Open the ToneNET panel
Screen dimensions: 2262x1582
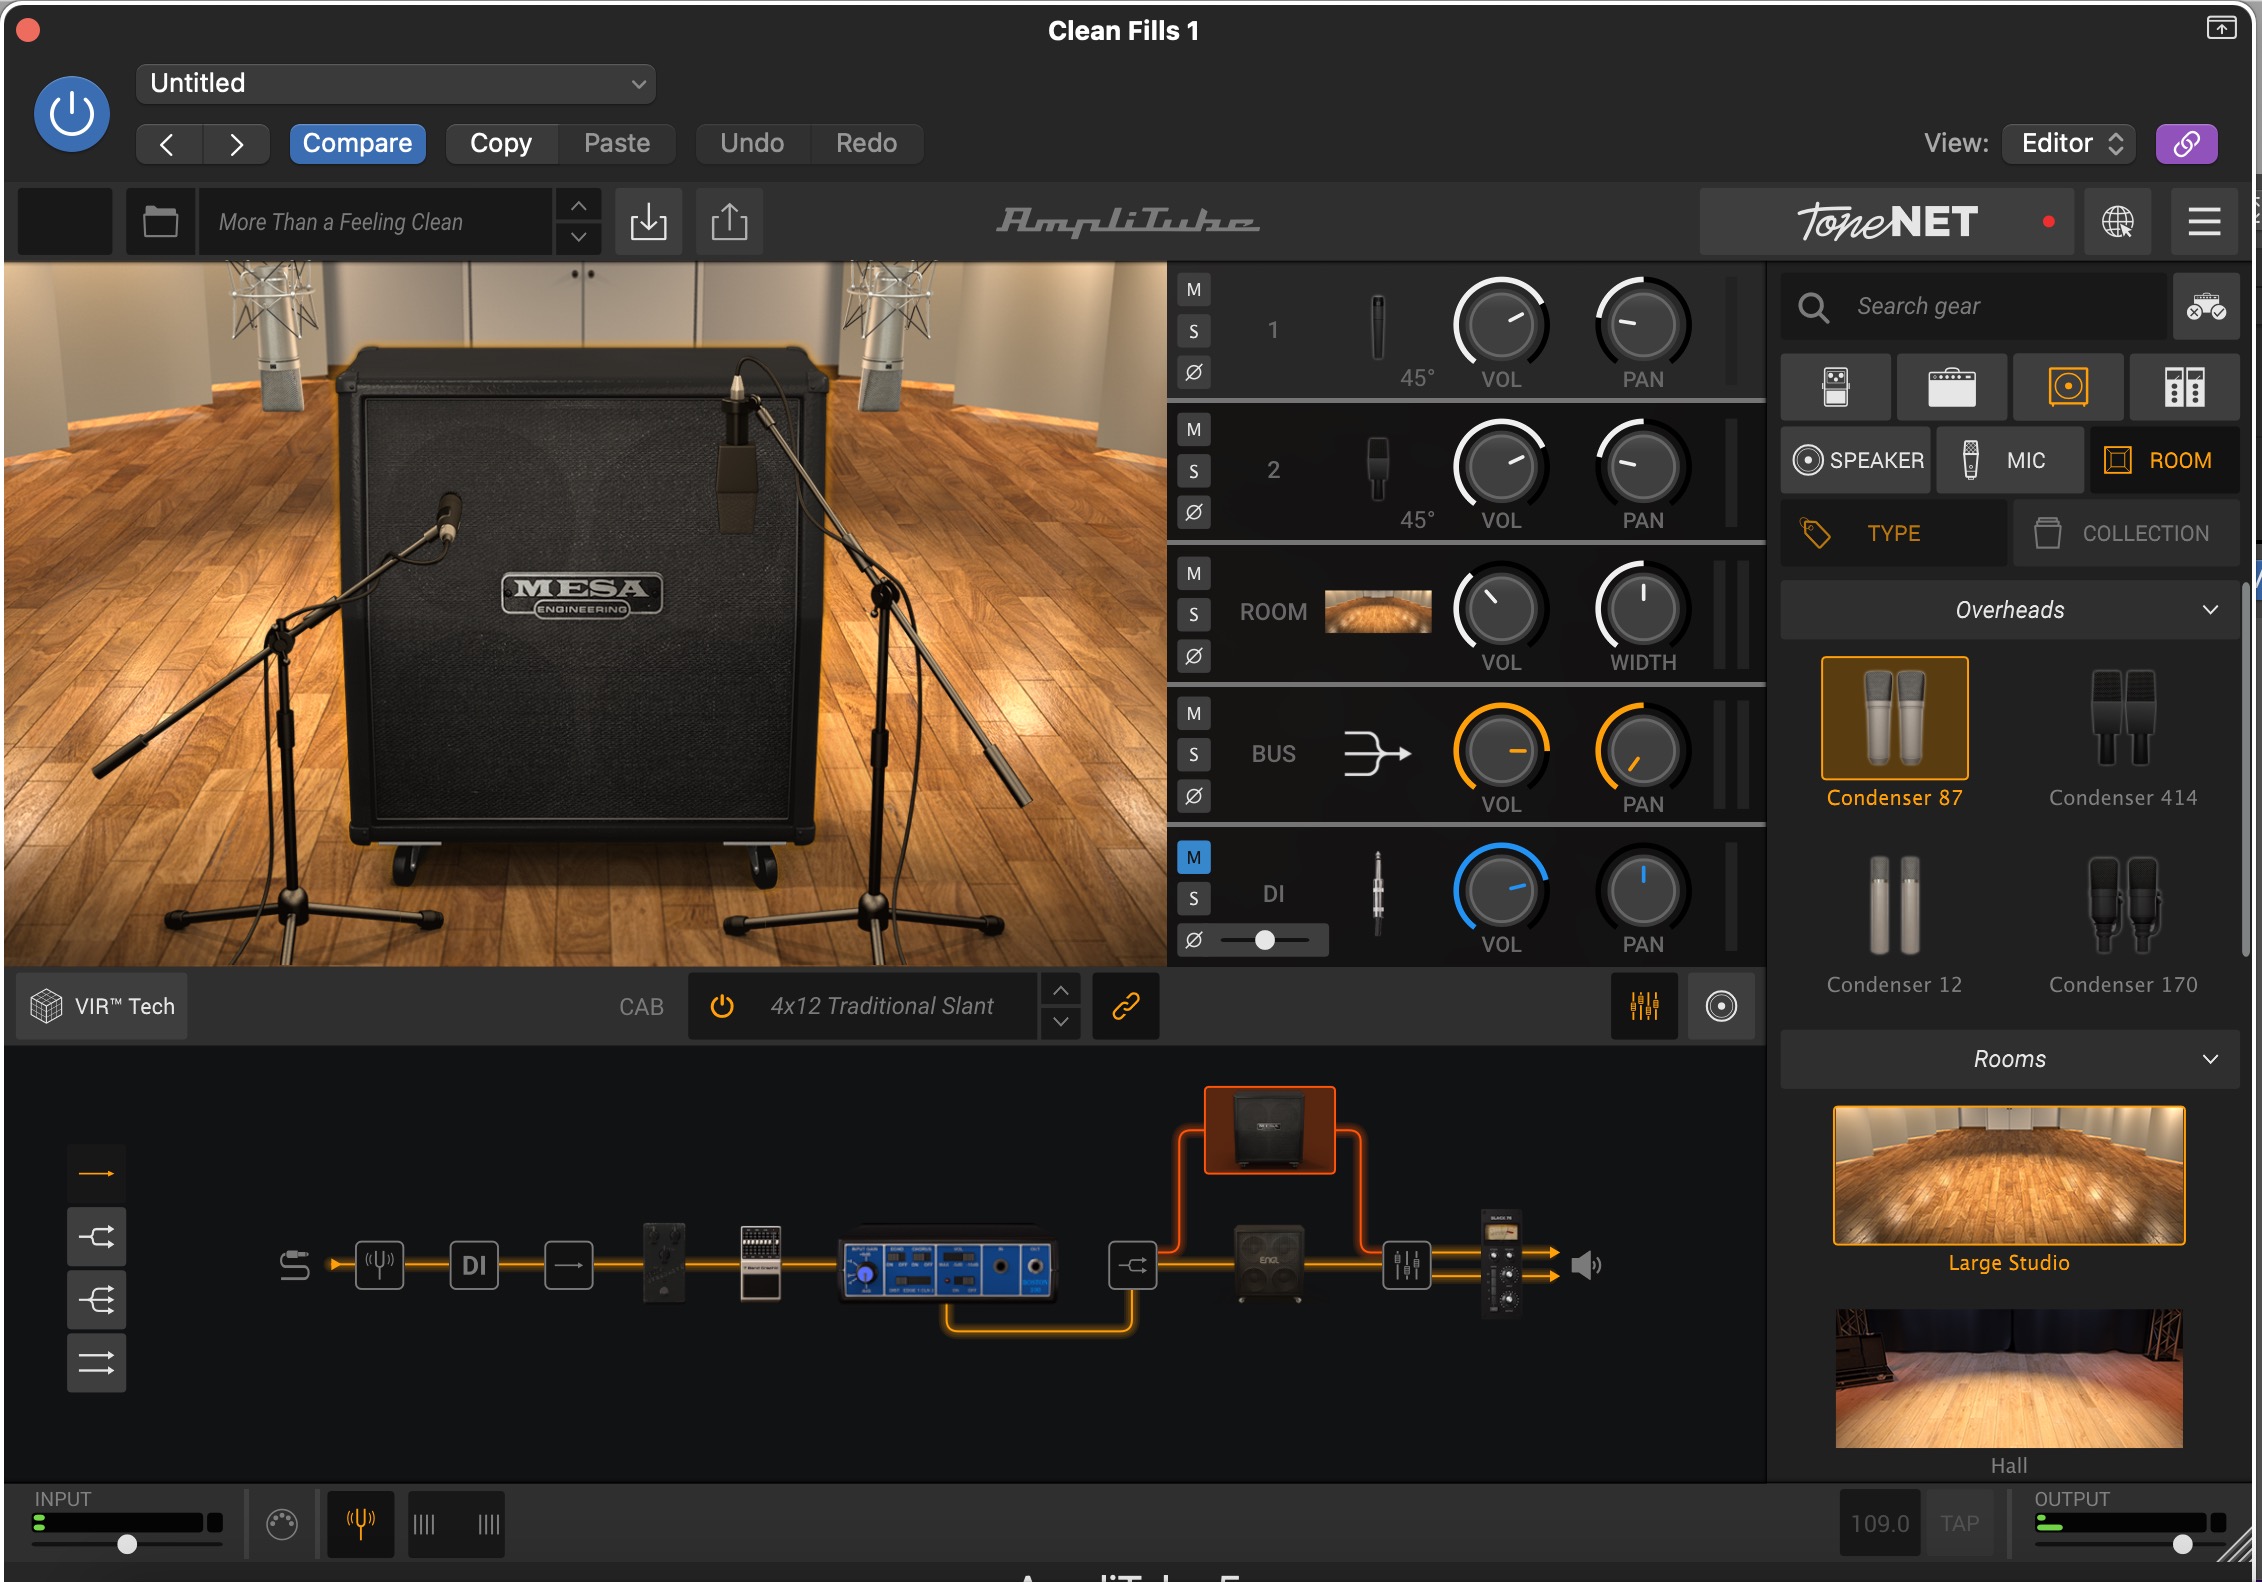click(1886, 221)
